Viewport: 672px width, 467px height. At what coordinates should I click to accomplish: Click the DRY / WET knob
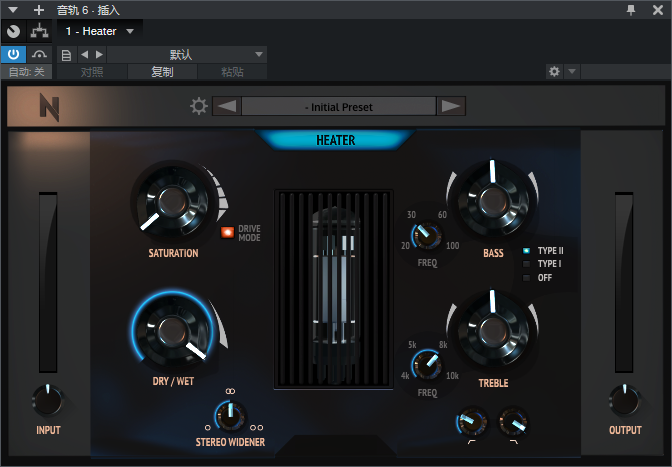pos(173,331)
